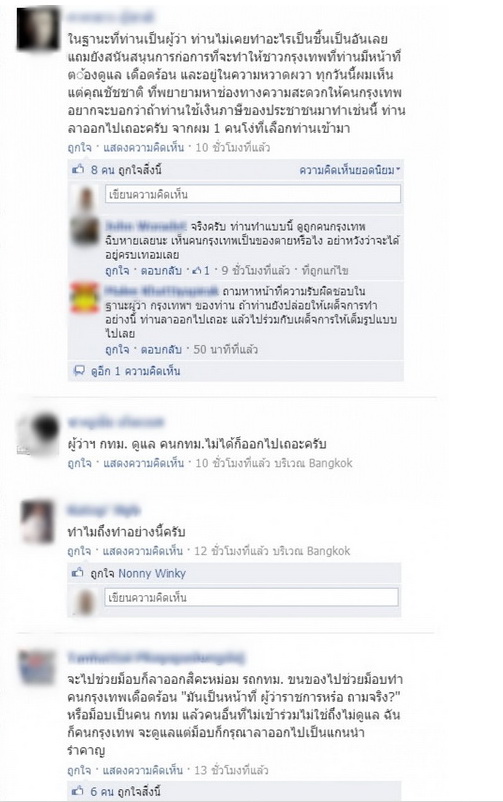Screen dimensions: 503x802
Task: Click first post author's profile picture
Action: [x=38, y=28]
